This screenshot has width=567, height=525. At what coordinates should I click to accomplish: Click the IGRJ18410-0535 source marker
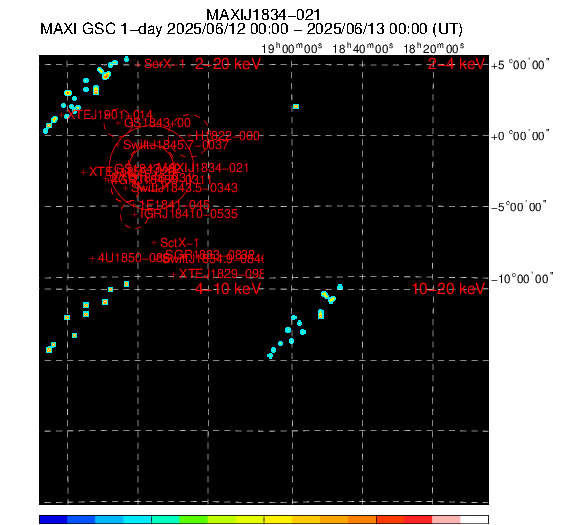coord(134,214)
